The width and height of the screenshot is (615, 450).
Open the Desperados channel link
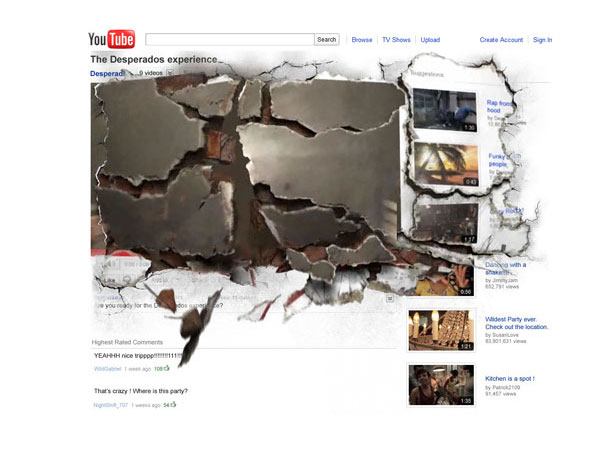pyautogui.click(x=107, y=73)
